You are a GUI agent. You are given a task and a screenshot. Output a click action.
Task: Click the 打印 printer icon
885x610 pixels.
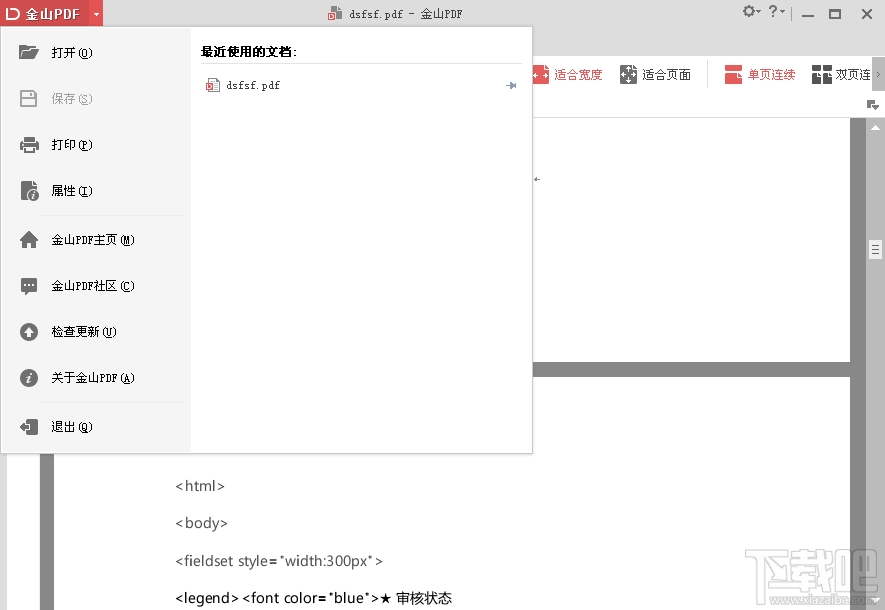tap(27, 144)
